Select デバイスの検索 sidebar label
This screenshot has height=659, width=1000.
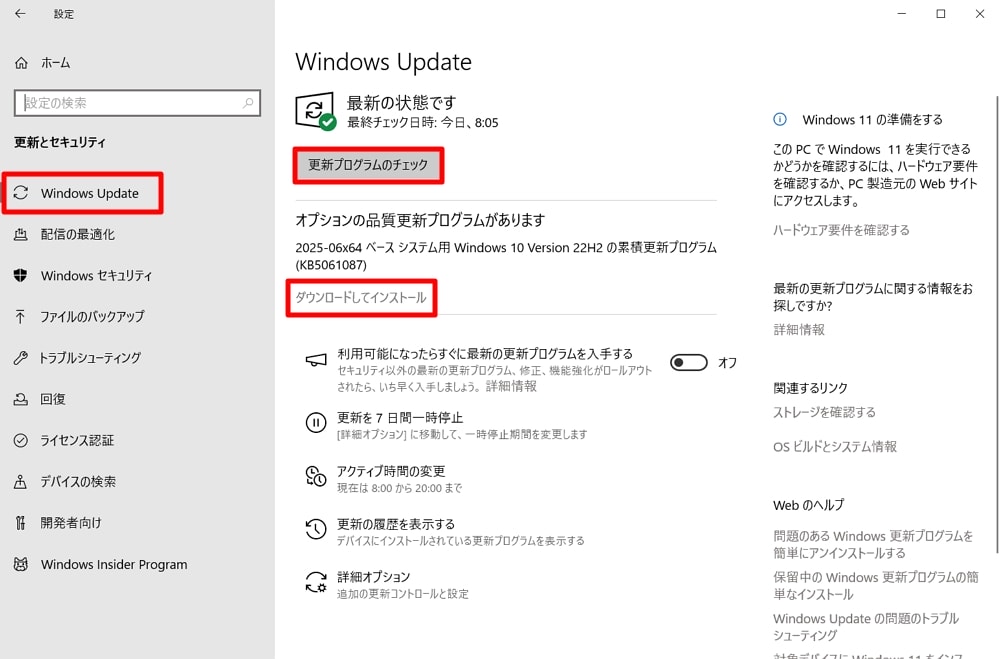point(78,482)
